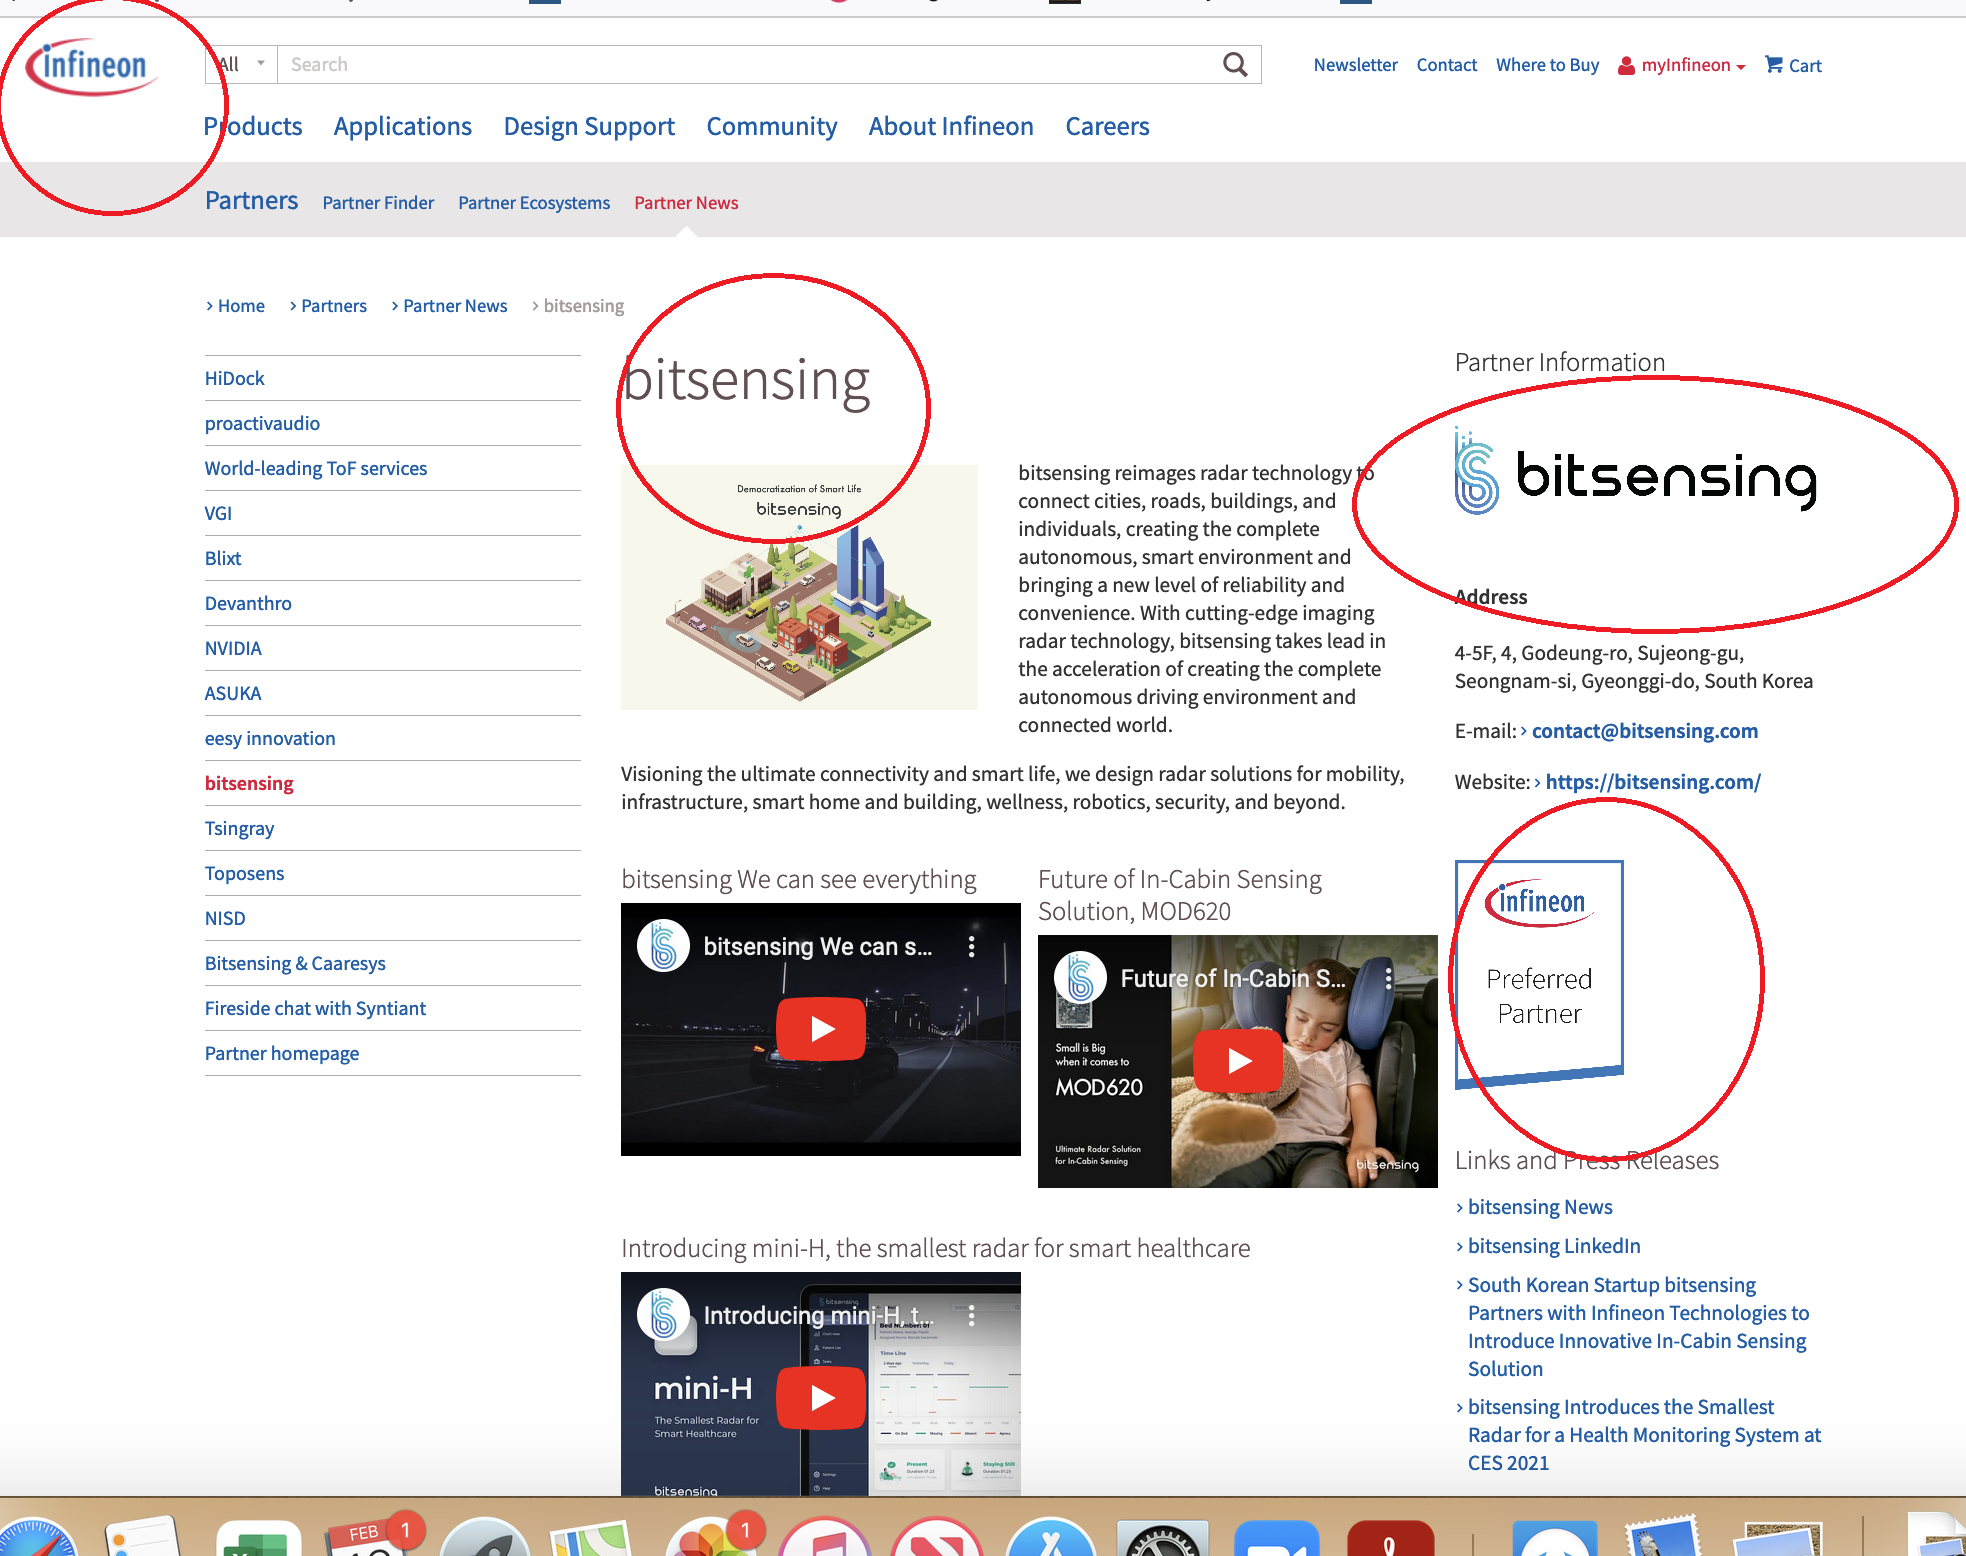Image resolution: width=1966 pixels, height=1556 pixels.
Task: Play the Introducing mini-H video
Action: [x=821, y=1398]
